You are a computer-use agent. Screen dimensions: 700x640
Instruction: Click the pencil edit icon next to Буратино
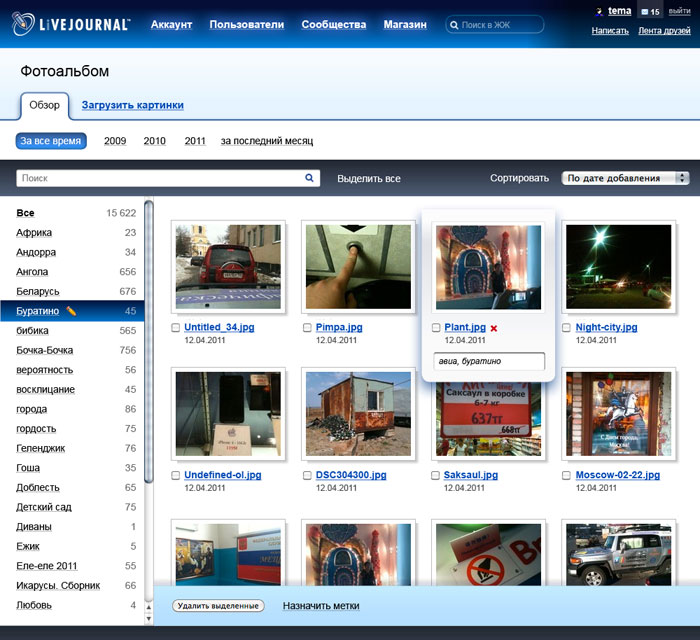[71, 311]
